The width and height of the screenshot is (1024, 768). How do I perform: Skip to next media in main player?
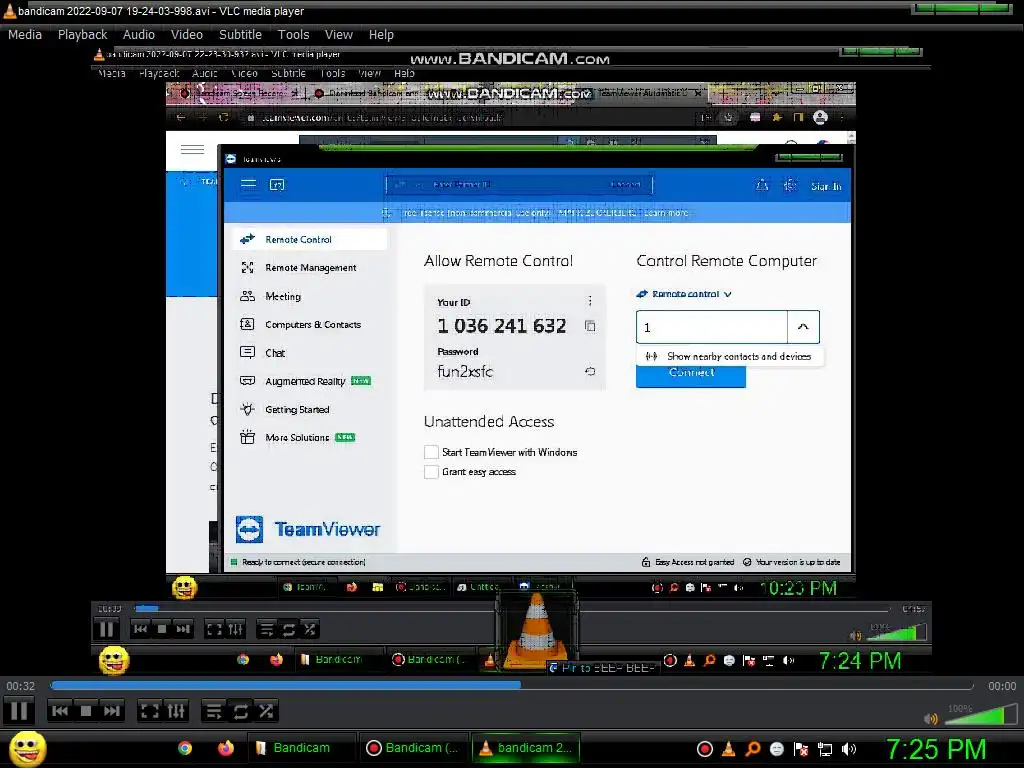[112, 711]
